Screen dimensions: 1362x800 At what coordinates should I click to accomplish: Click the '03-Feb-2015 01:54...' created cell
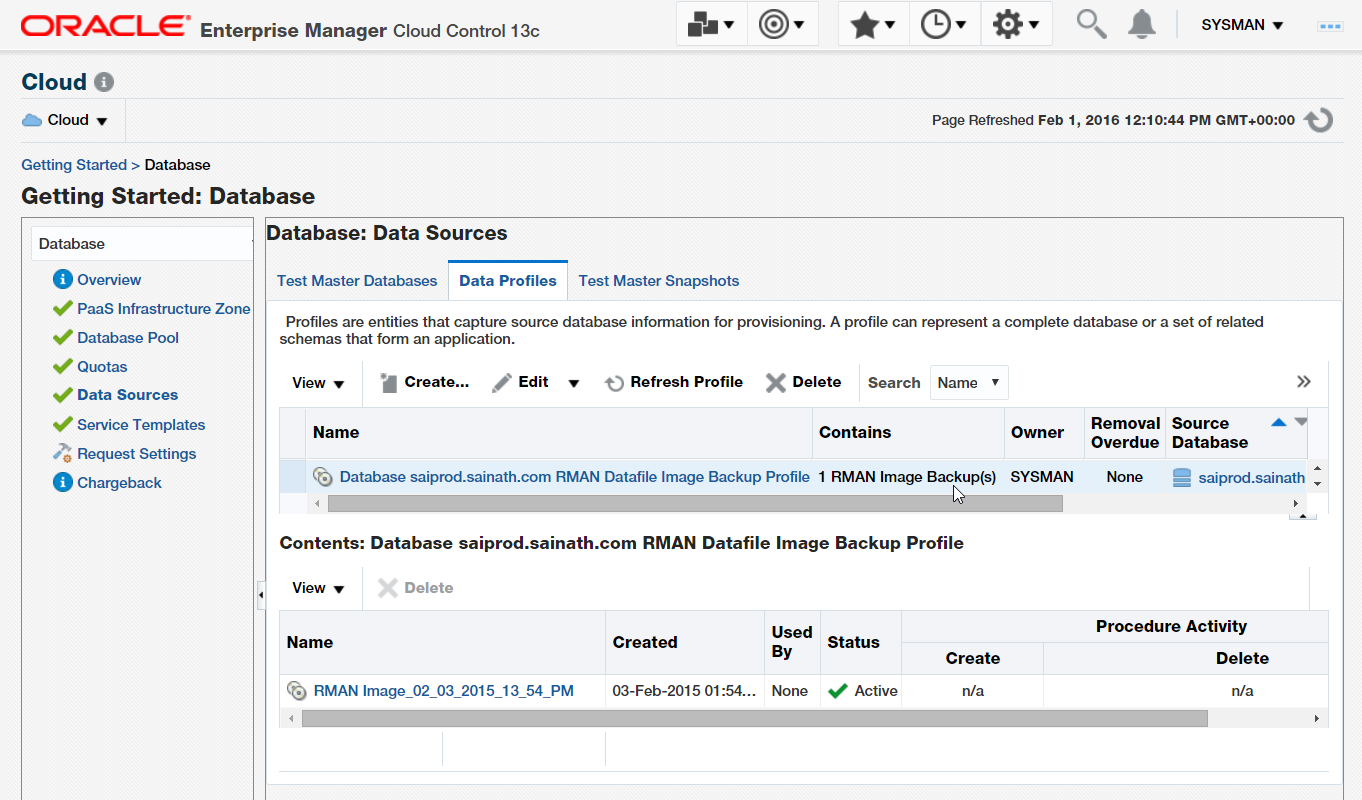tap(685, 691)
